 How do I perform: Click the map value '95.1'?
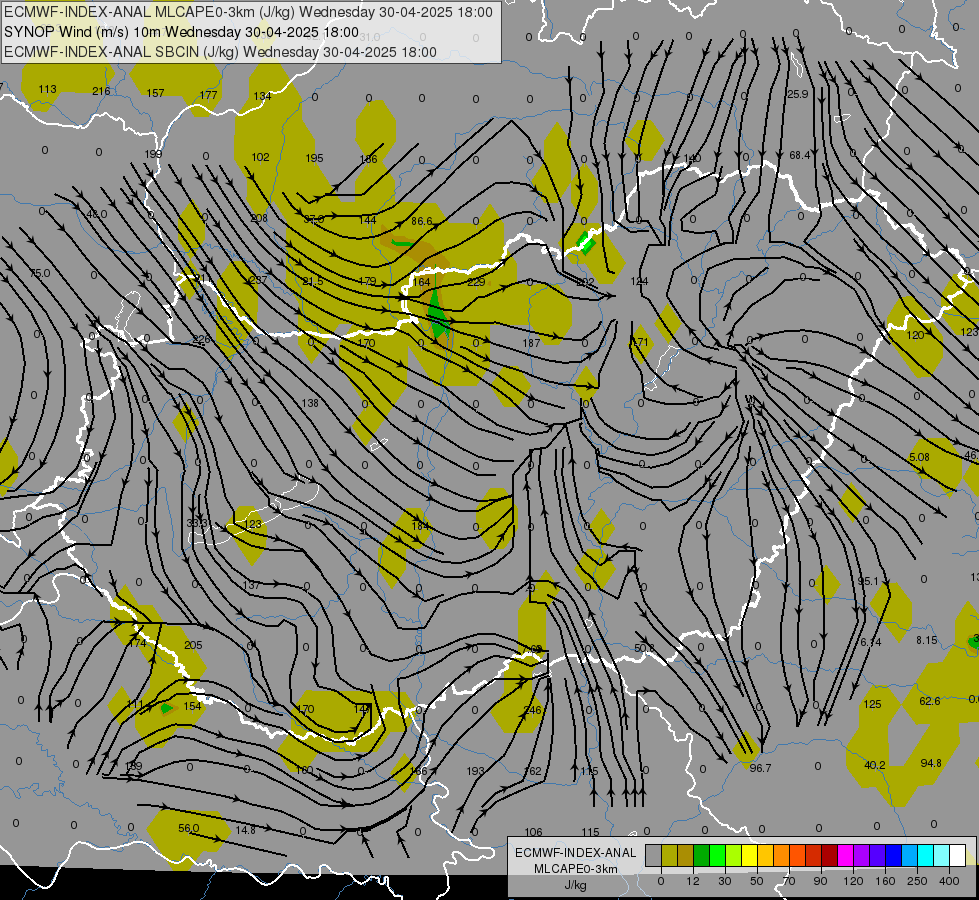point(867,581)
